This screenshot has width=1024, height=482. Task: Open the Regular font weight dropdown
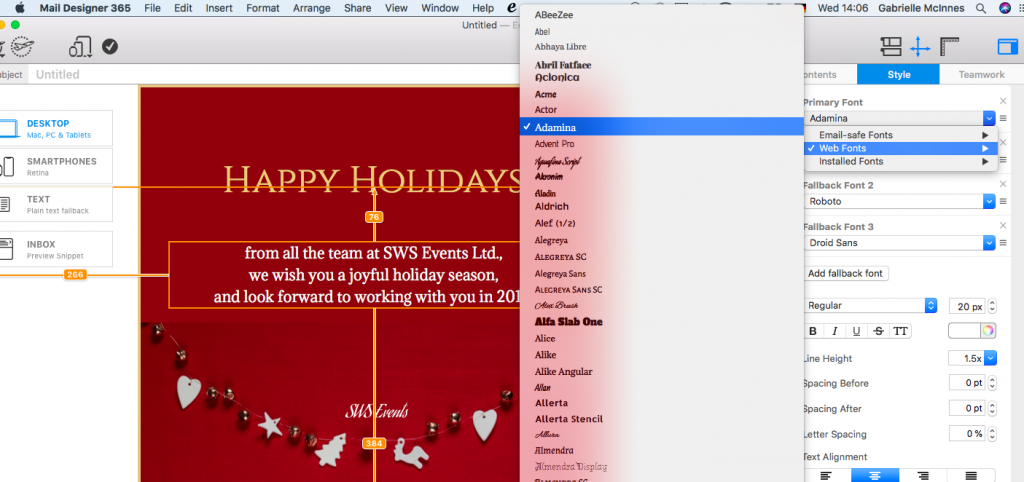[870, 306]
